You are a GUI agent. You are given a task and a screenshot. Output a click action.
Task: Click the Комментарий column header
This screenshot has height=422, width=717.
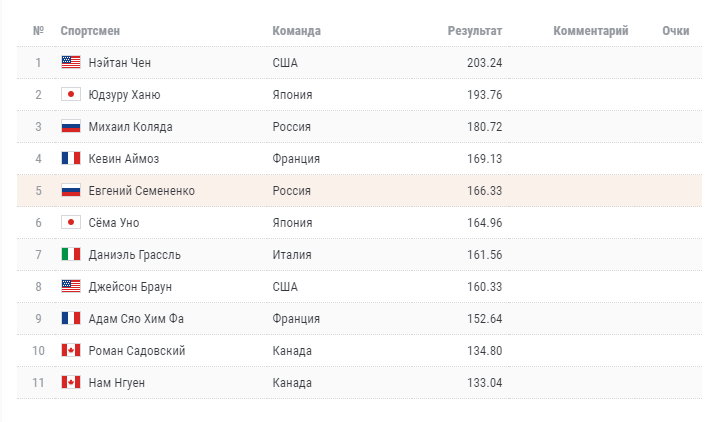tap(590, 31)
